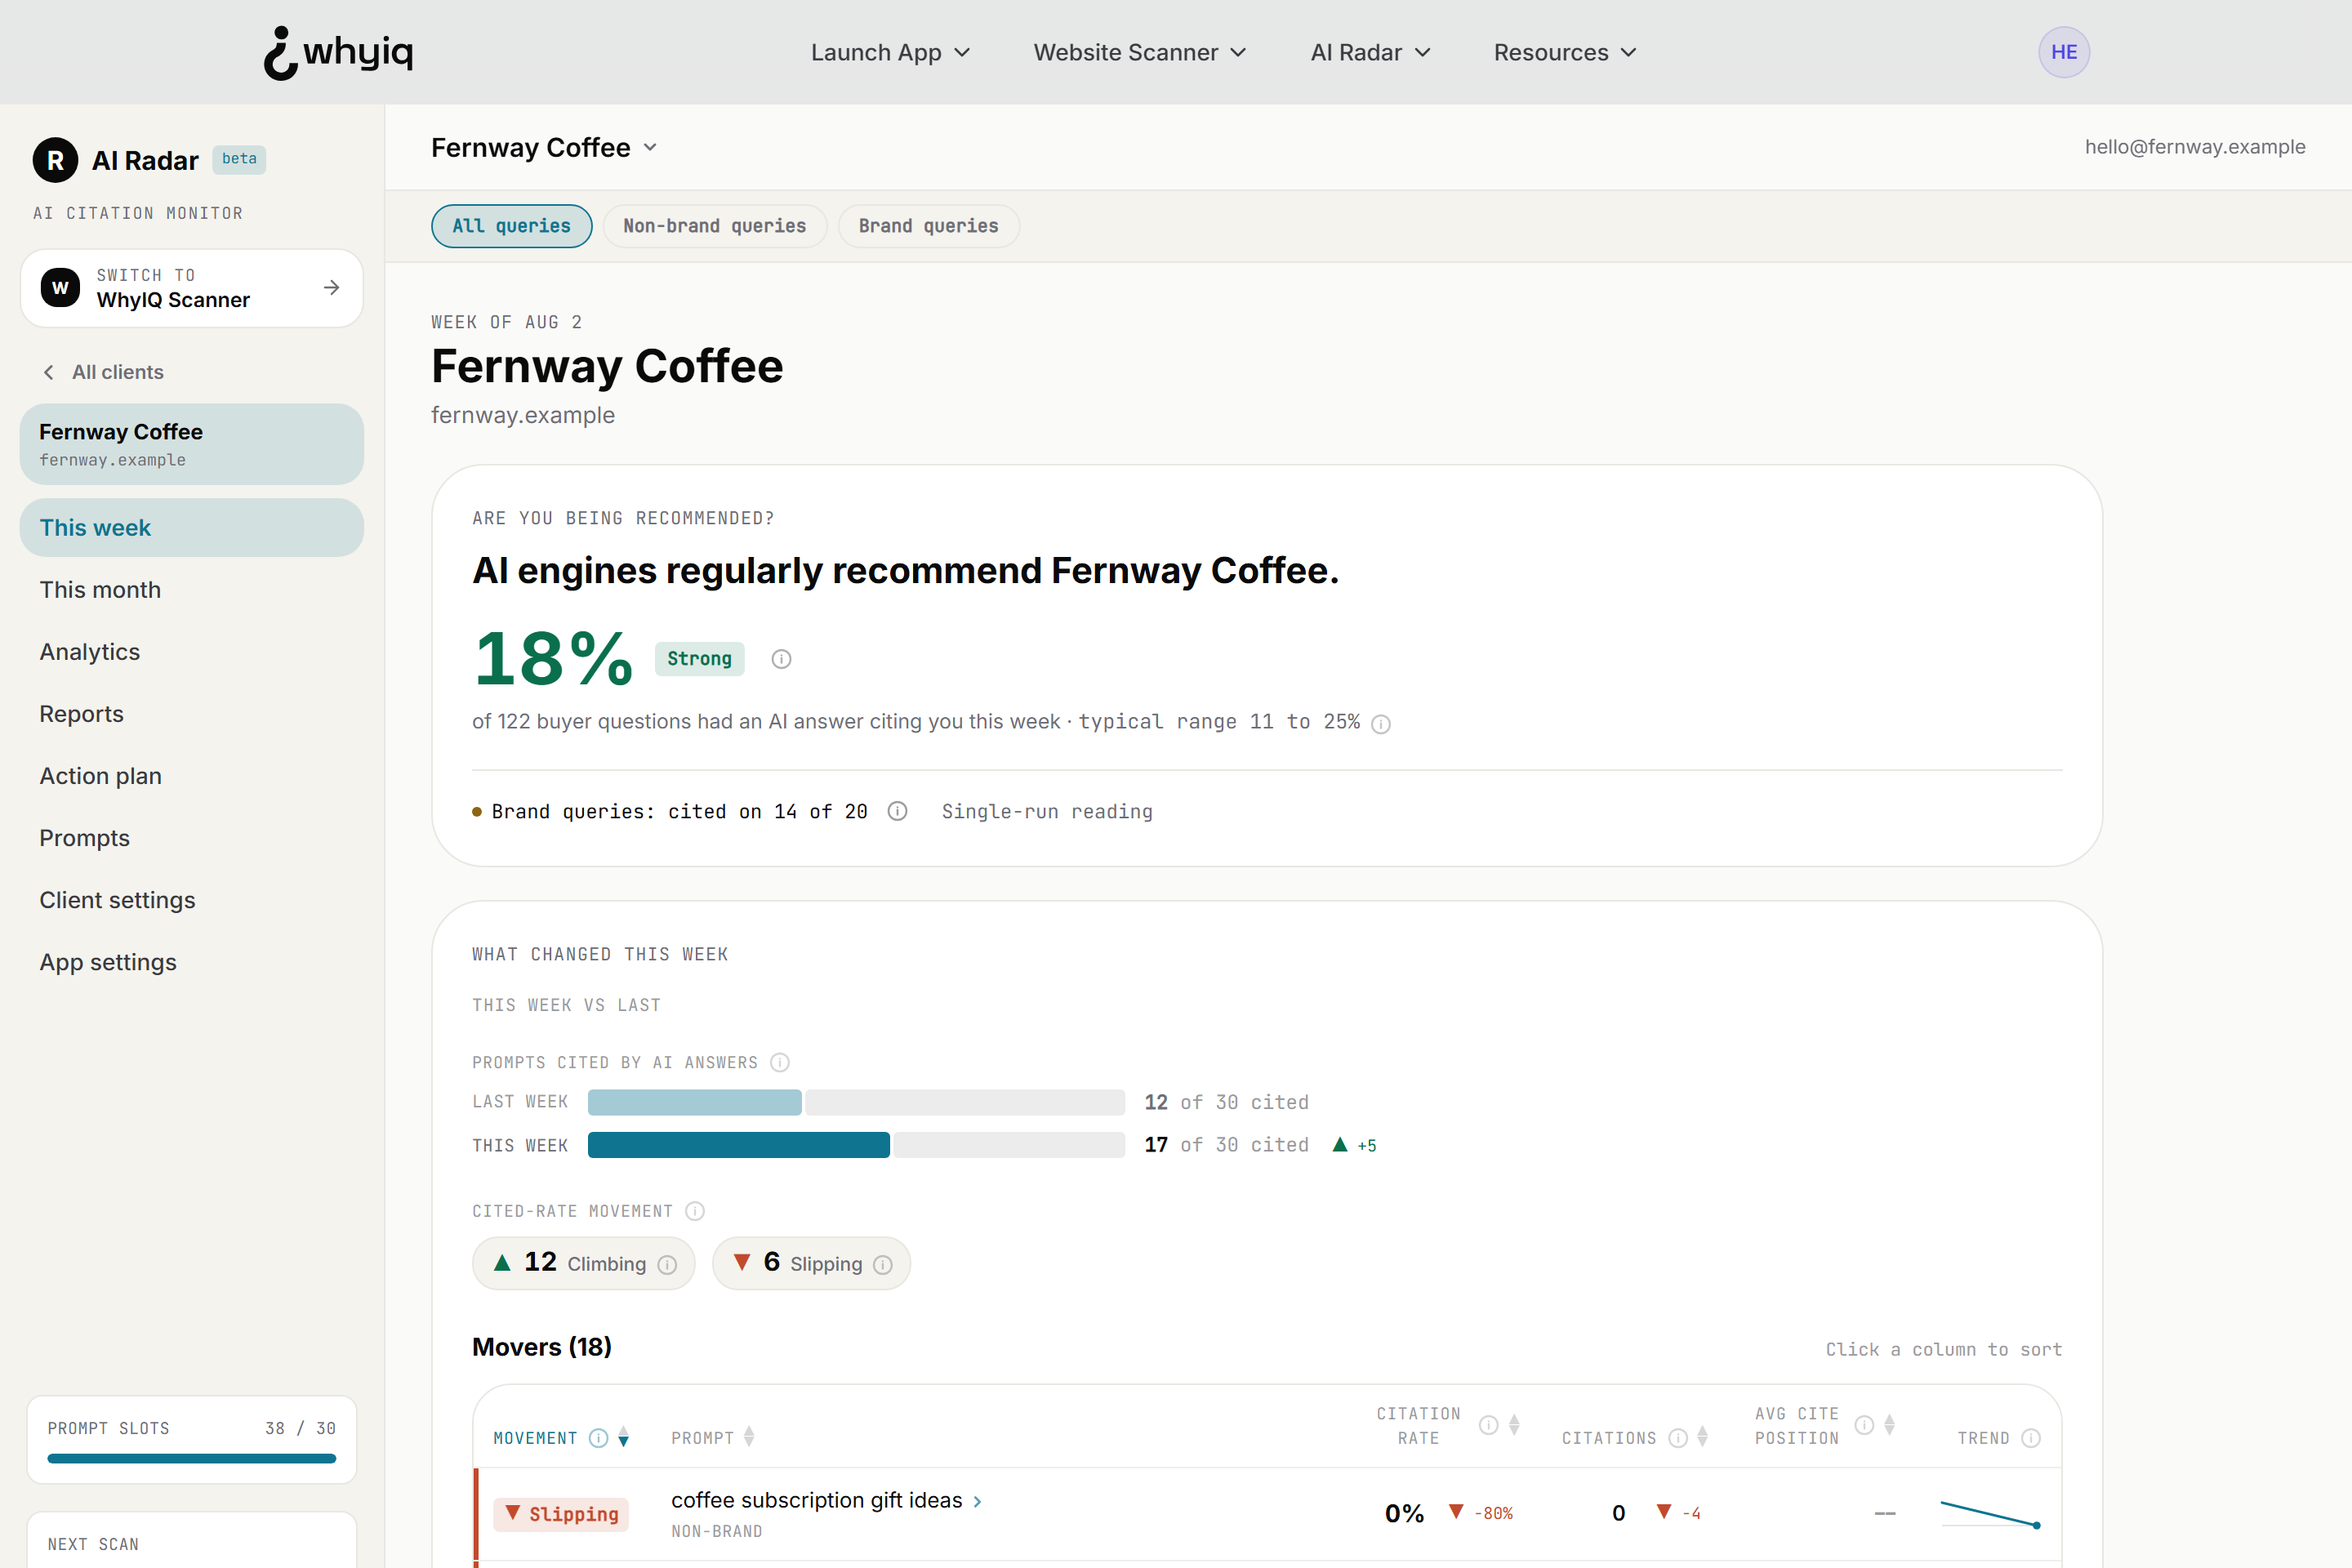This screenshot has height=1568, width=2352.
Task: Click the "Movers (18)" heading
Action: click(541, 1348)
